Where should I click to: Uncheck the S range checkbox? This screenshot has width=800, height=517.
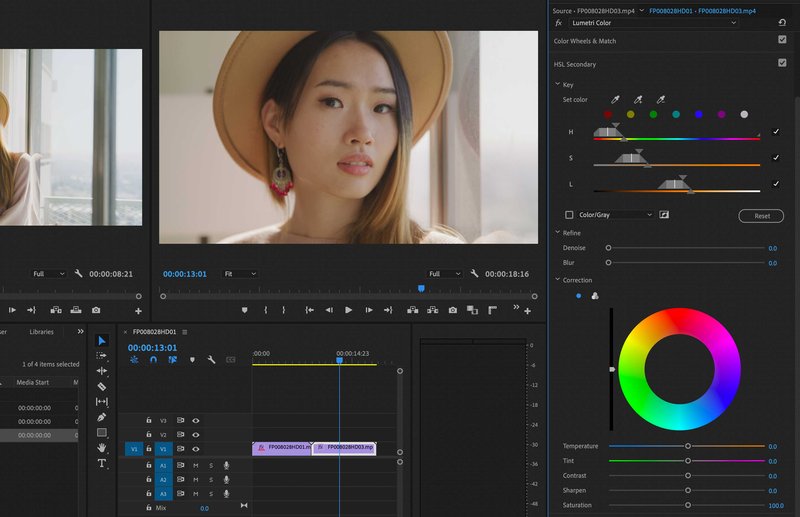(776, 158)
